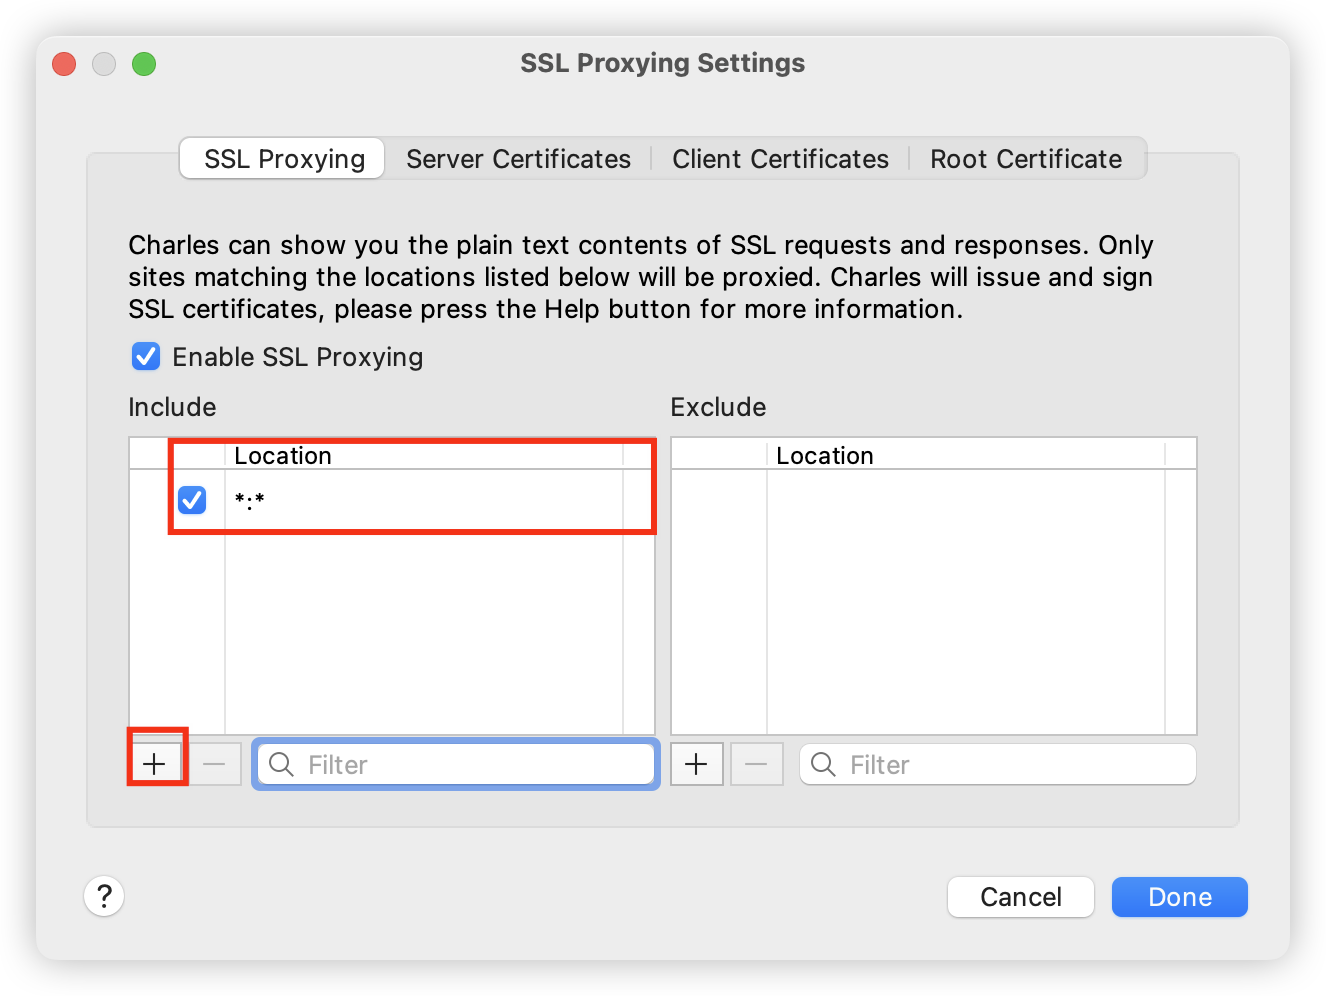This screenshot has width=1326, height=996.
Task: Click the minus button under Exclude list
Action: tap(757, 765)
